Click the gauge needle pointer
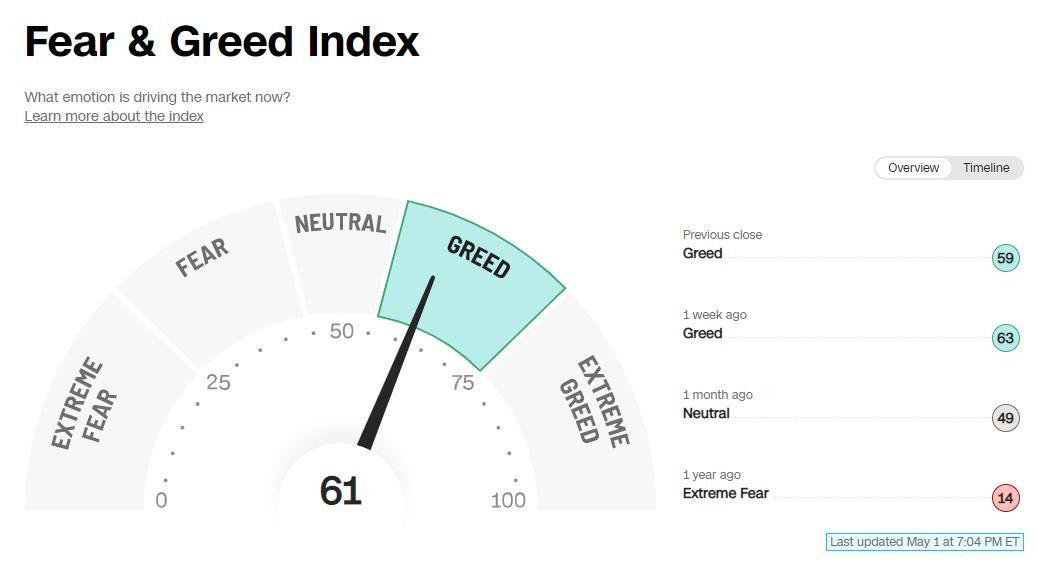This screenshot has height=573, width=1037. 397,363
